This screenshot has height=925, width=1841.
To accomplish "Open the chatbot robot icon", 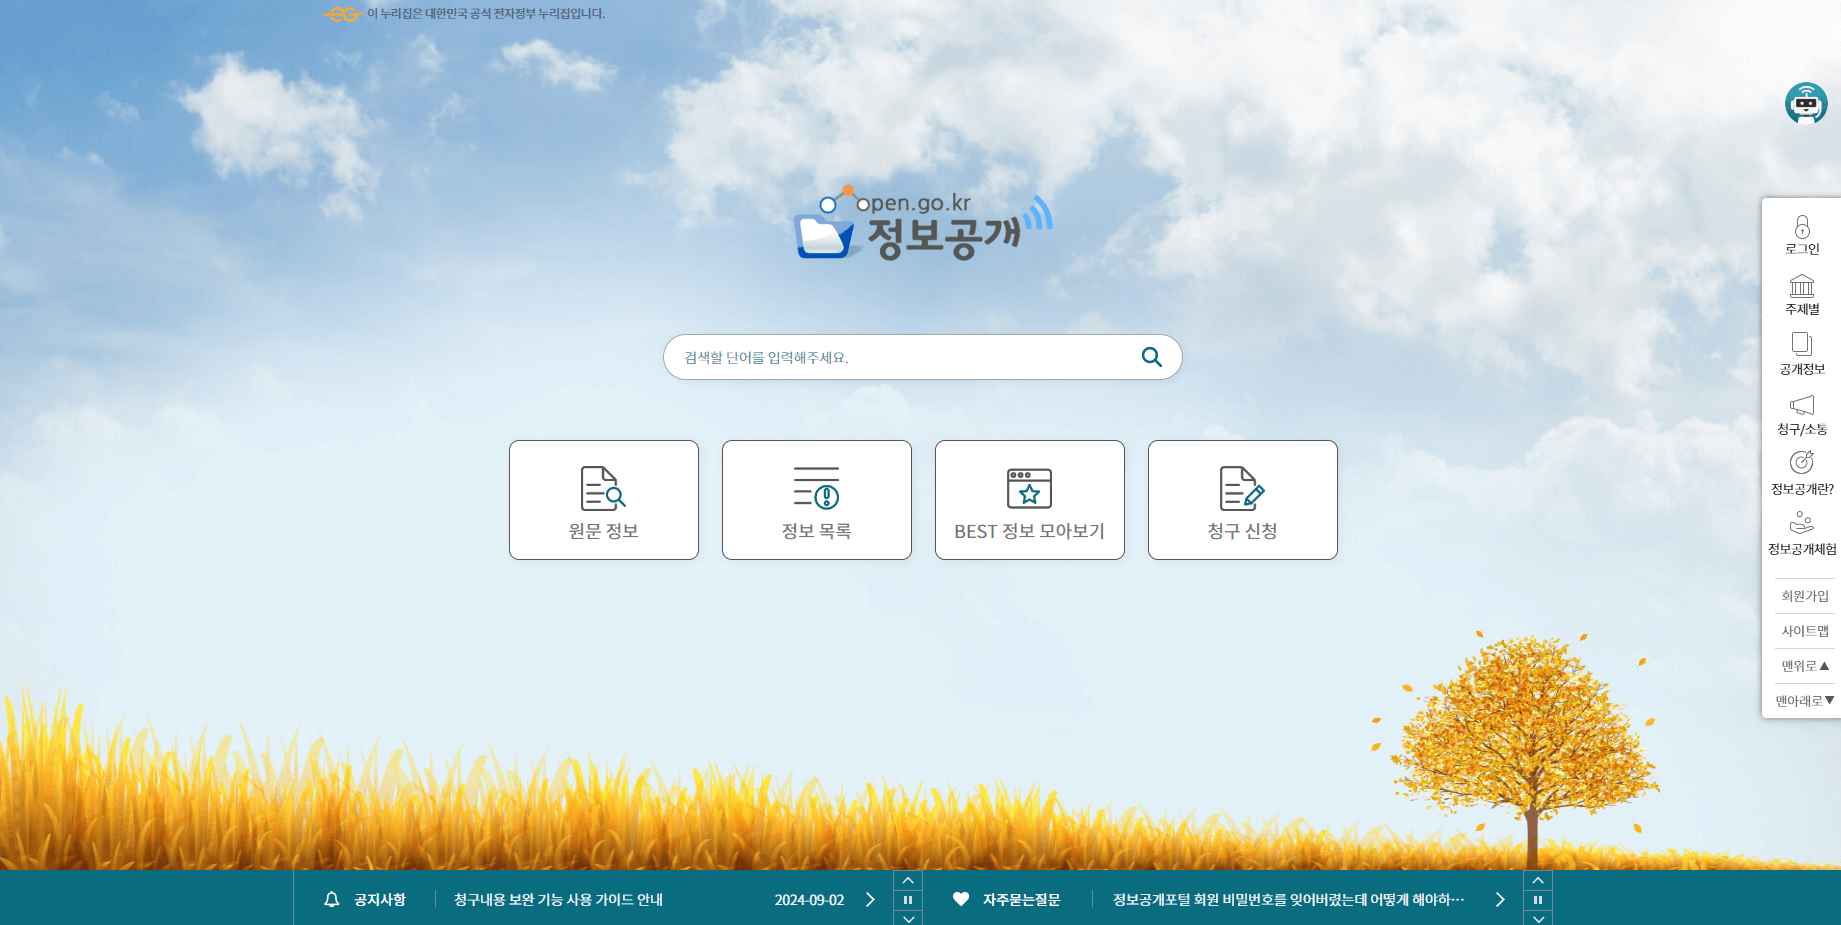I will tap(1806, 103).
